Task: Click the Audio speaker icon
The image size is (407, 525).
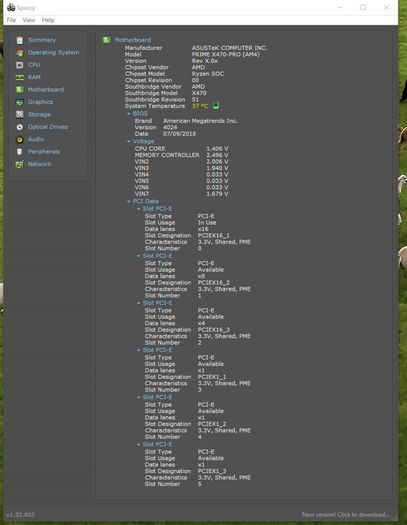Action: point(20,139)
